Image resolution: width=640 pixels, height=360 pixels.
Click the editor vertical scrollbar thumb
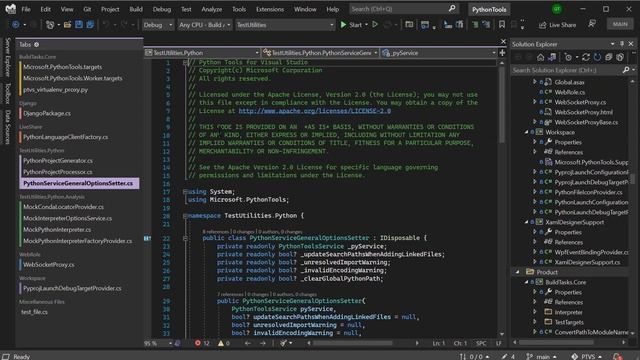(x=502, y=105)
